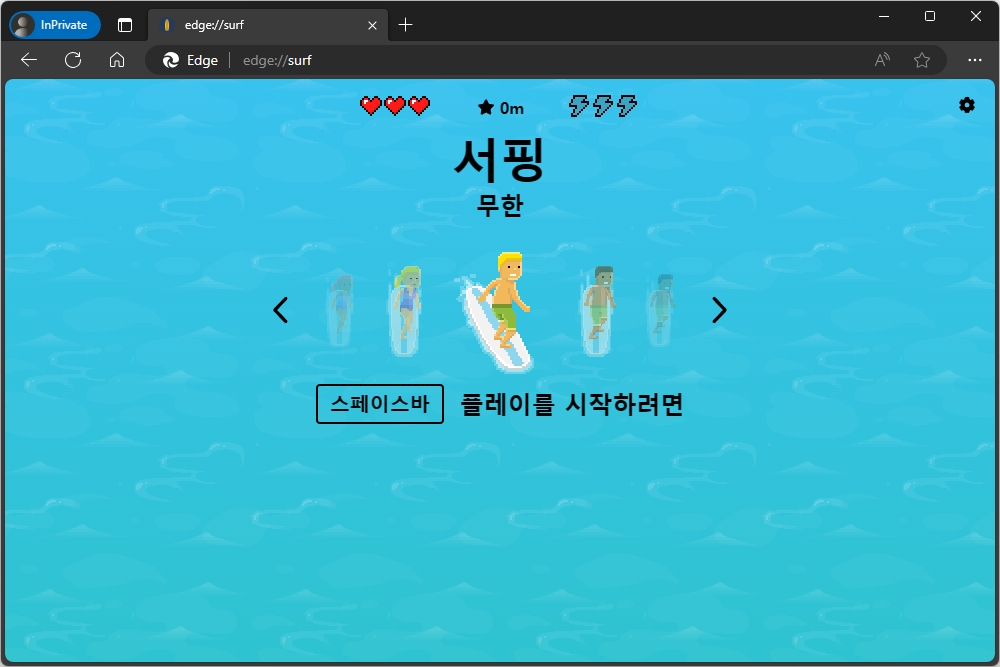Click the first red heart life icon
The width and height of the screenshot is (1000, 667).
371,105
